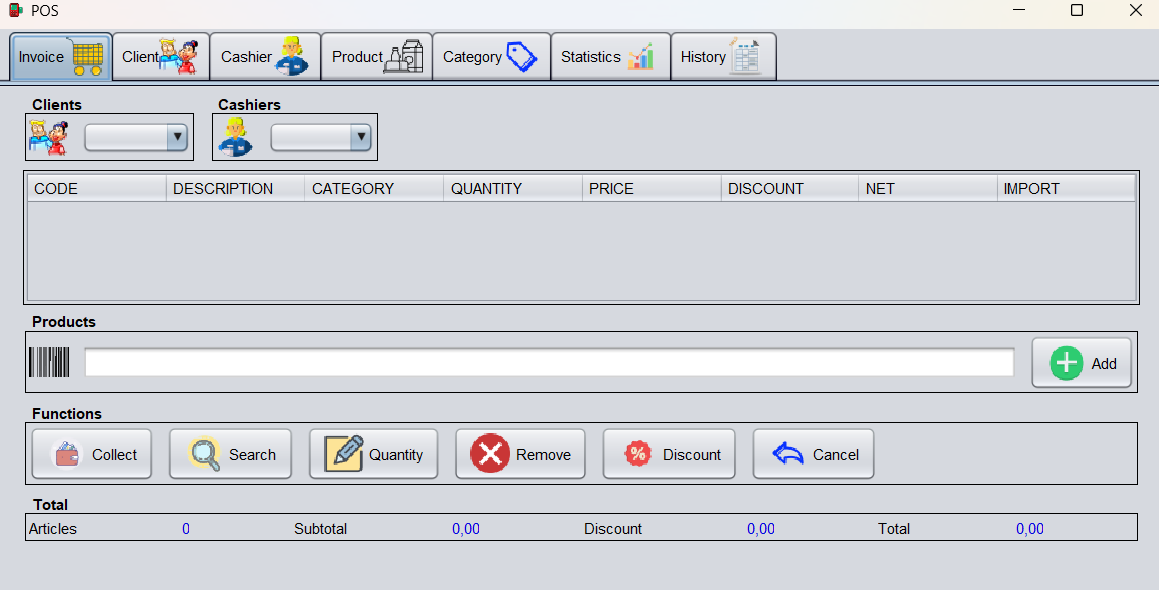This screenshot has height=590, width=1159.
Task: Open the Invoice tab
Action: point(61,57)
